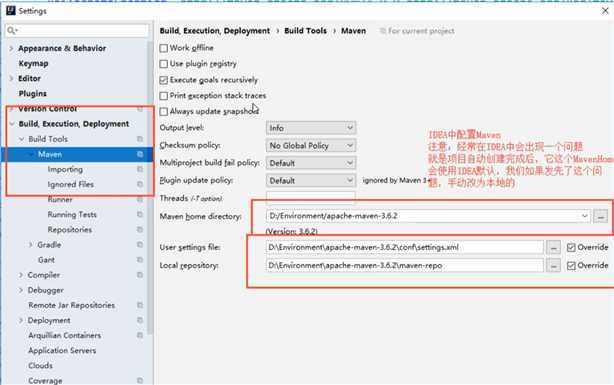Open Maven home directory dropdown arrow
Viewport: 614px width, 385px height.
(584, 216)
